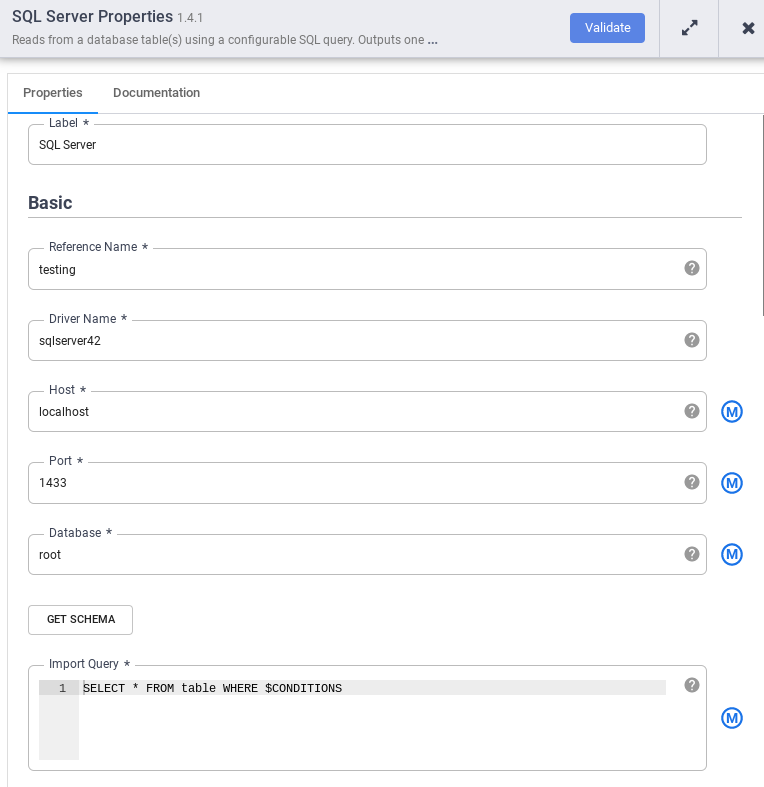View help icon for Import Query
The image size is (764, 787).
691,685
